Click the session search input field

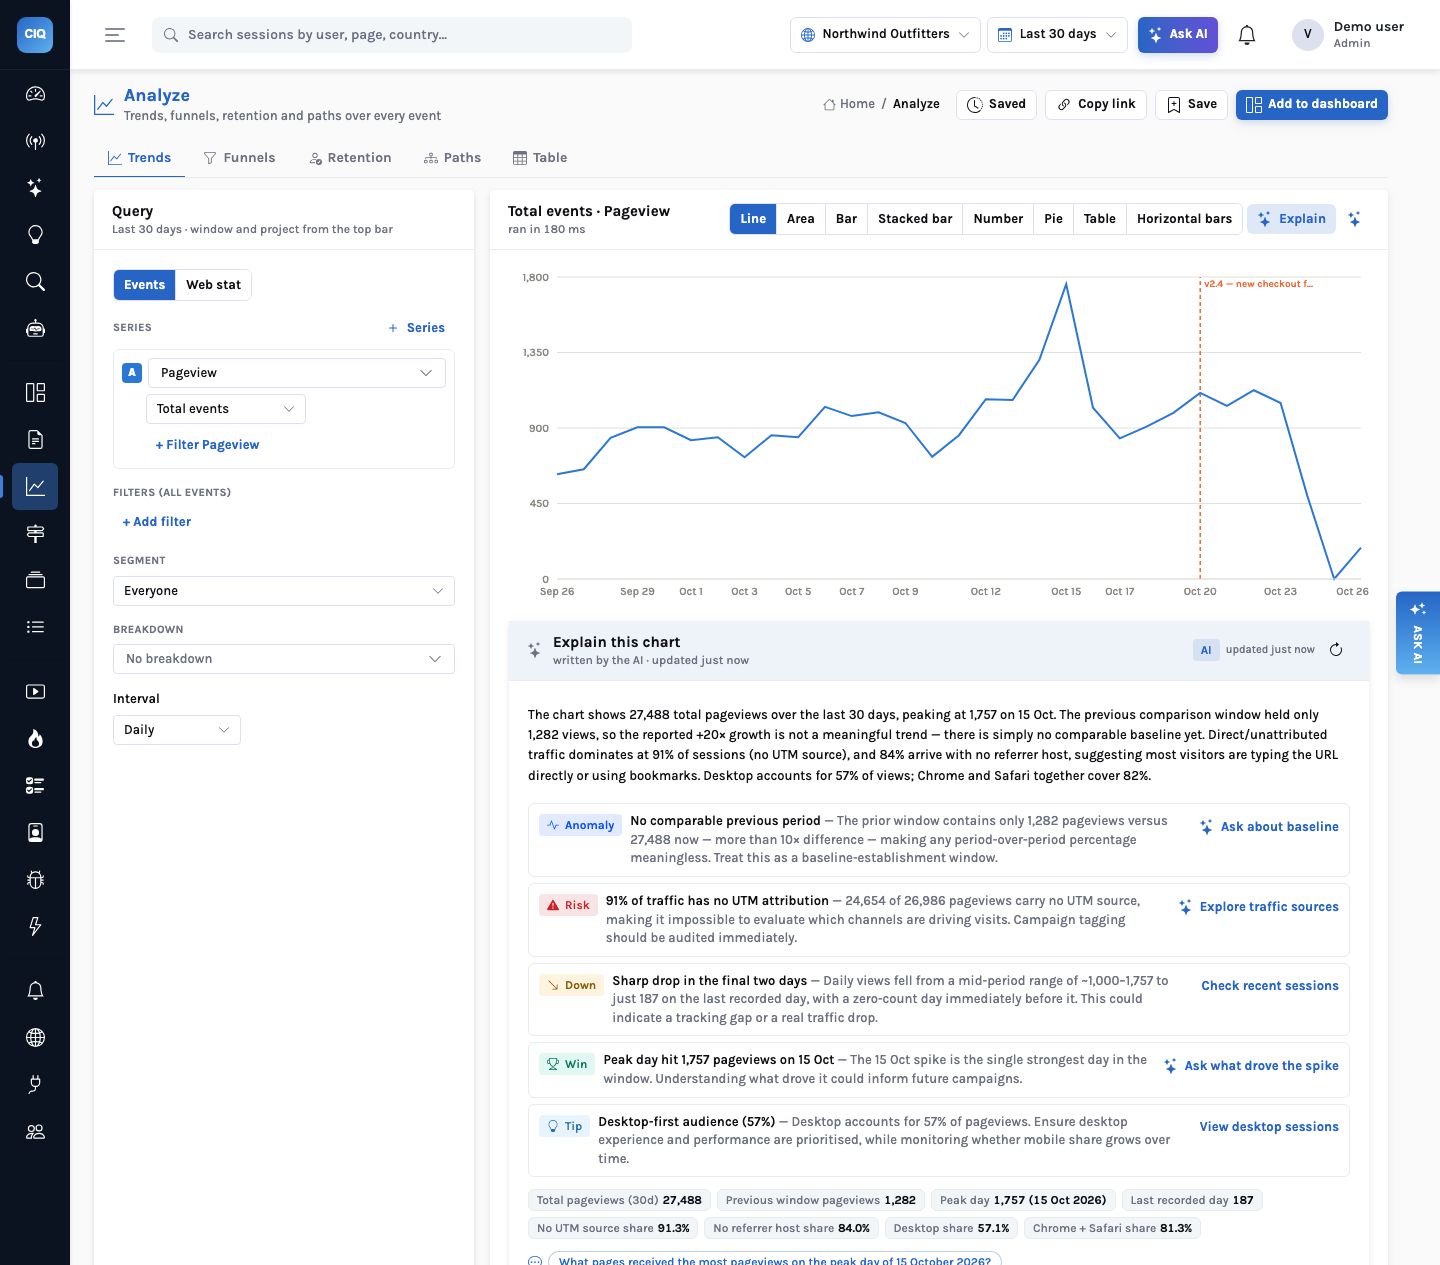click(392, 35)
